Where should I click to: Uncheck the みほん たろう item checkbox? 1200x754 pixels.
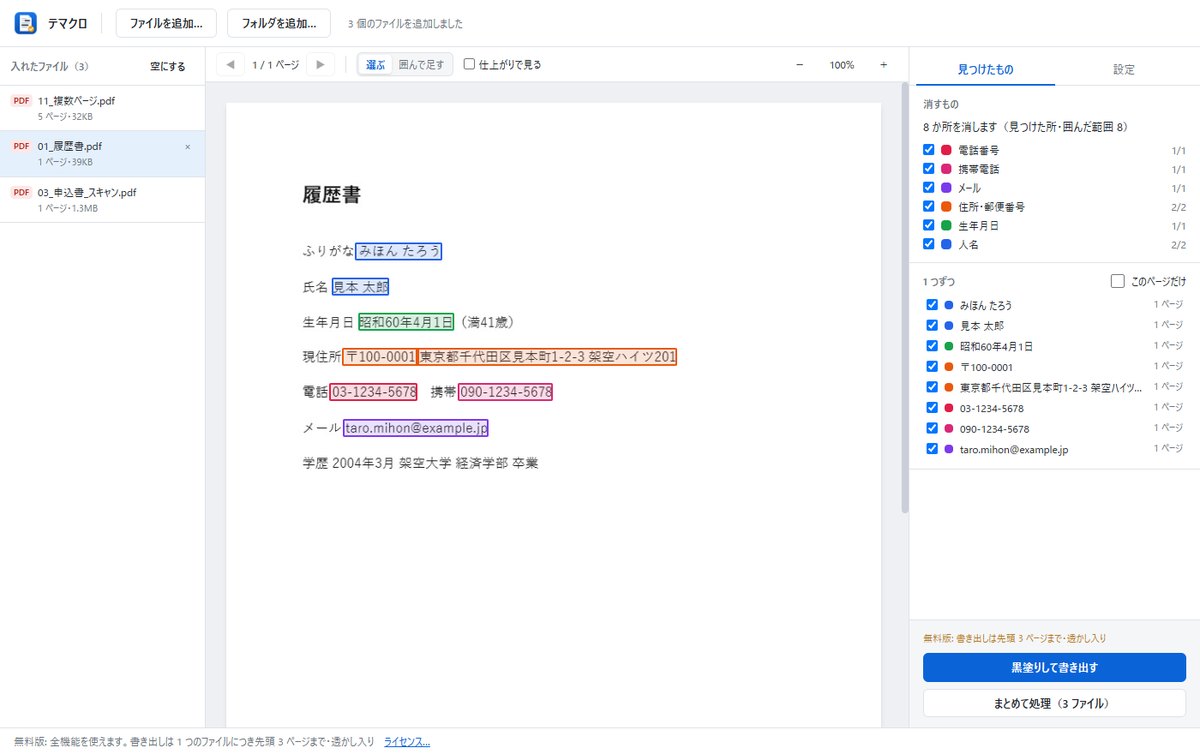(x=932, y=305)
